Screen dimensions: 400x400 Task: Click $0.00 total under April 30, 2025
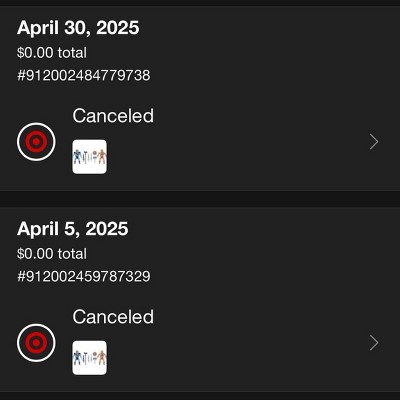pos(52,53)
